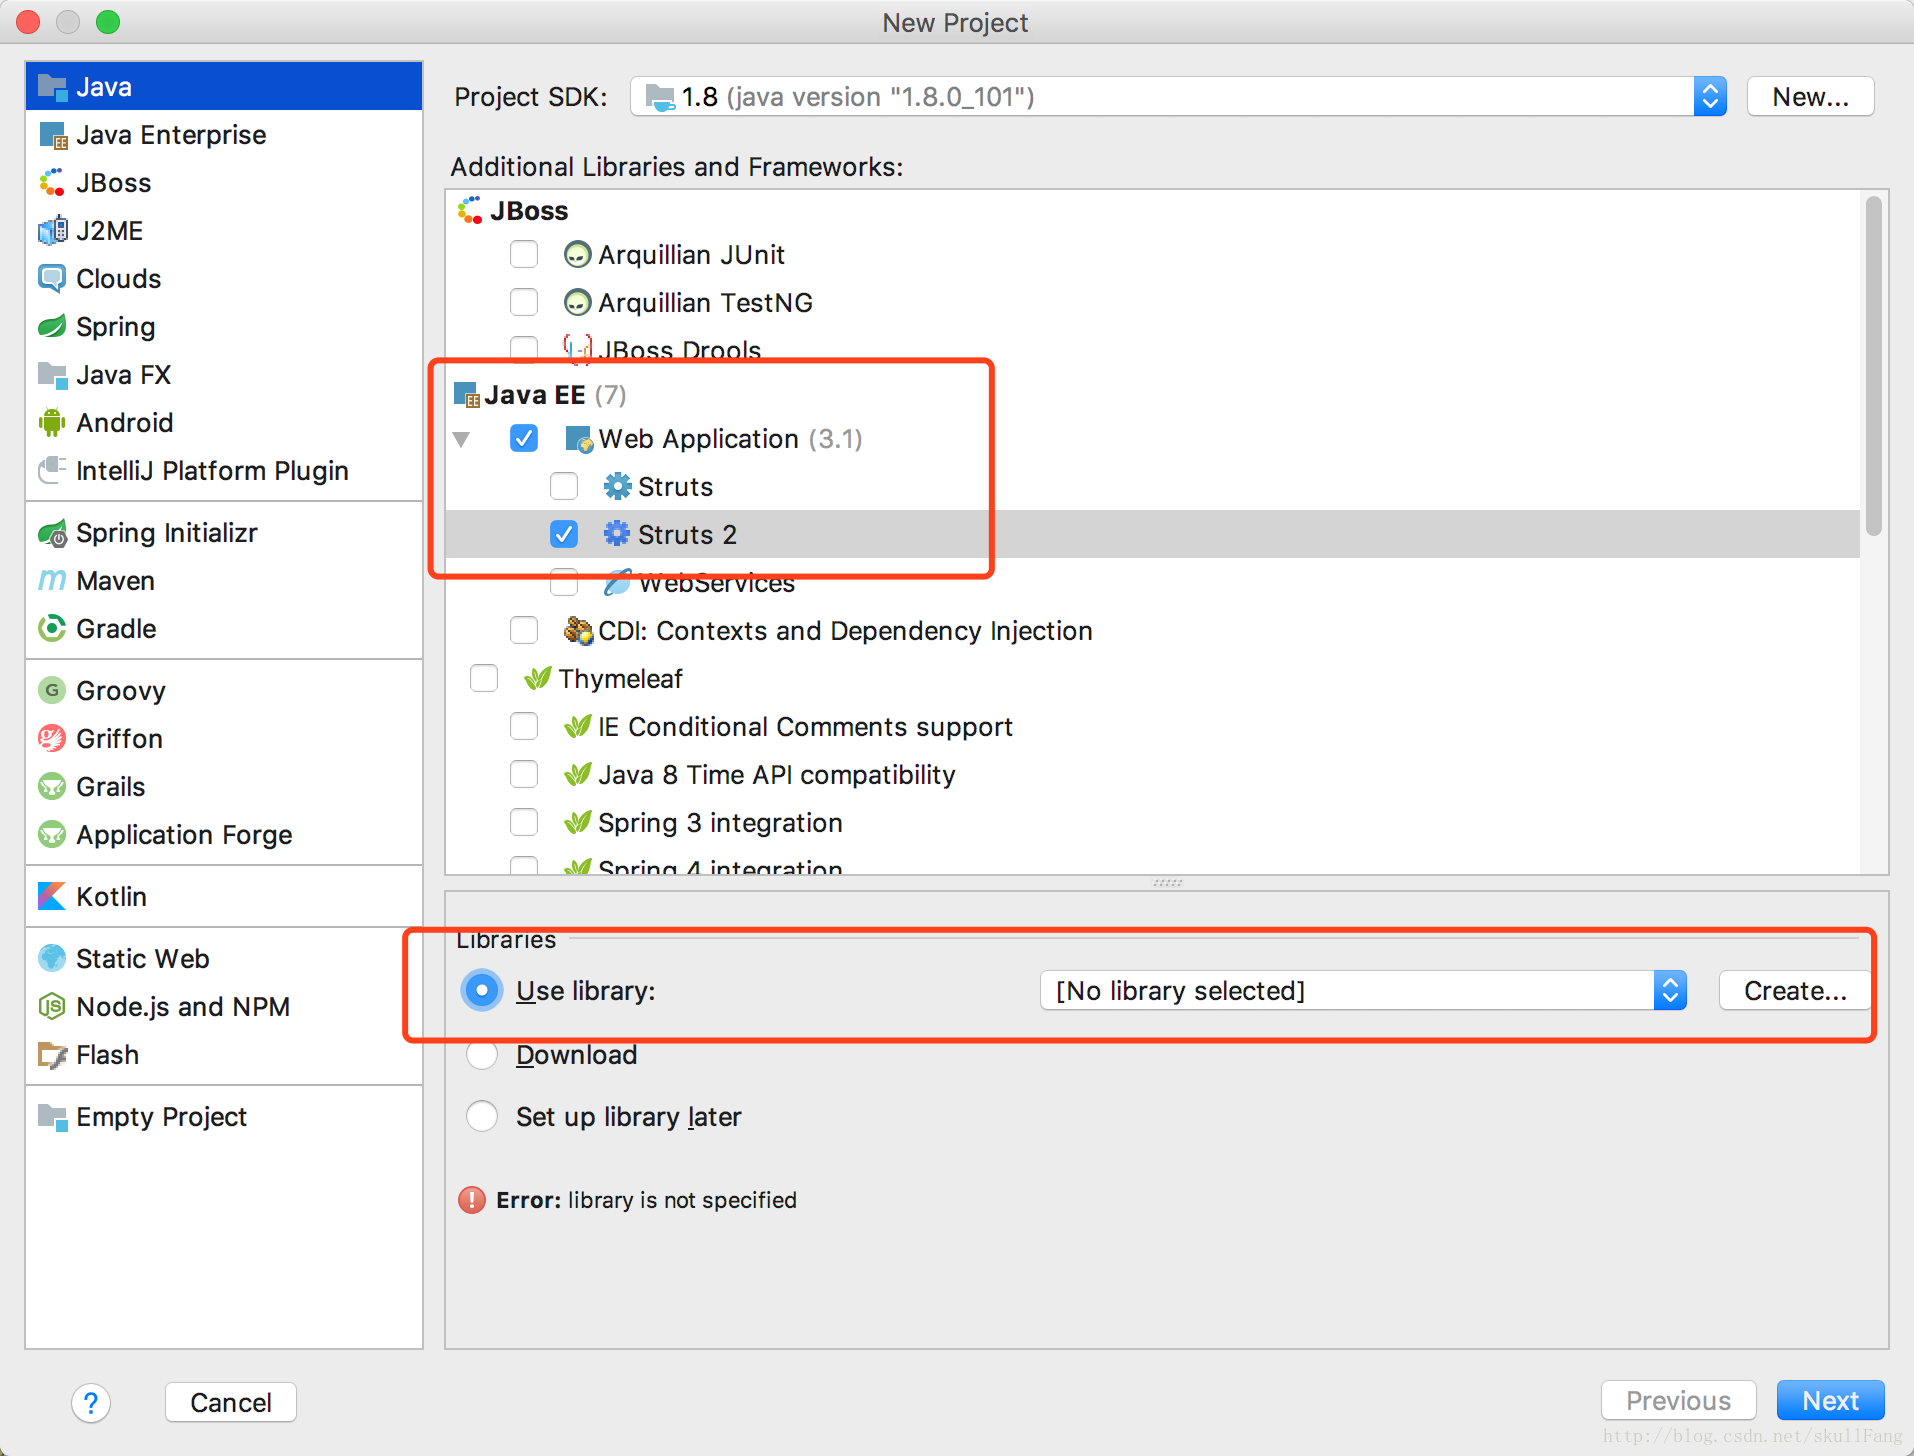Screen dimensions: 1914x1456
Task: Select Java in project type list
Action: (x=224, y=87)
